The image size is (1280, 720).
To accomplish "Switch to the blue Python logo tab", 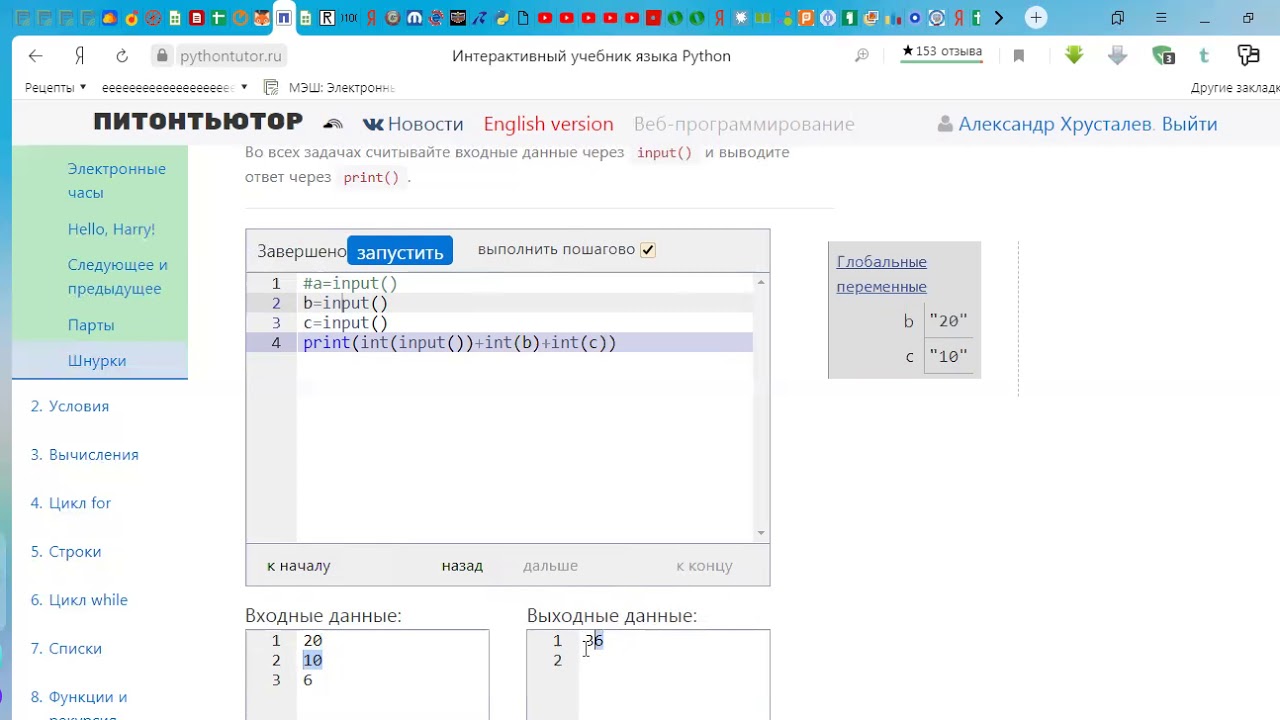I will point(502,18).
